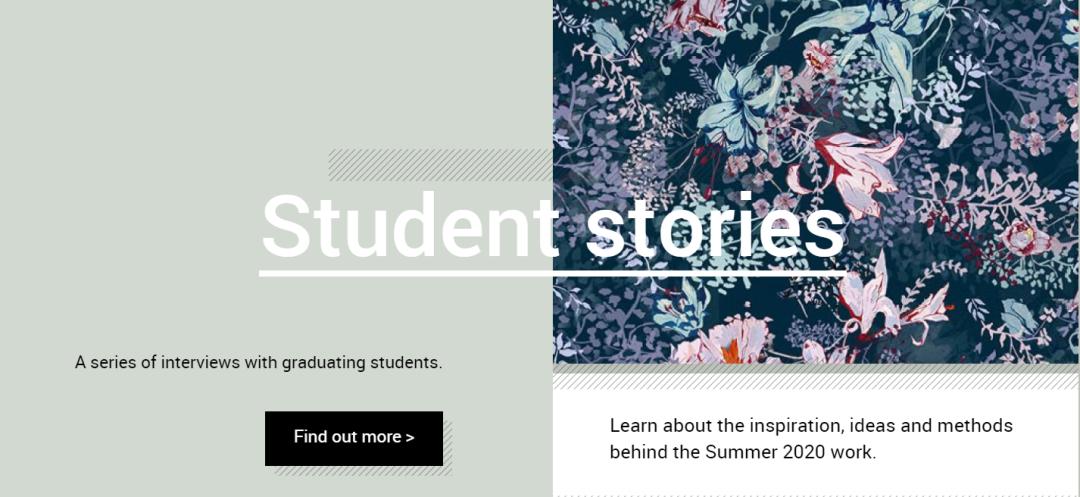1080x497 pixels.
Task: Click the phrase "A series of interviews"
Action: click(150, 362)
